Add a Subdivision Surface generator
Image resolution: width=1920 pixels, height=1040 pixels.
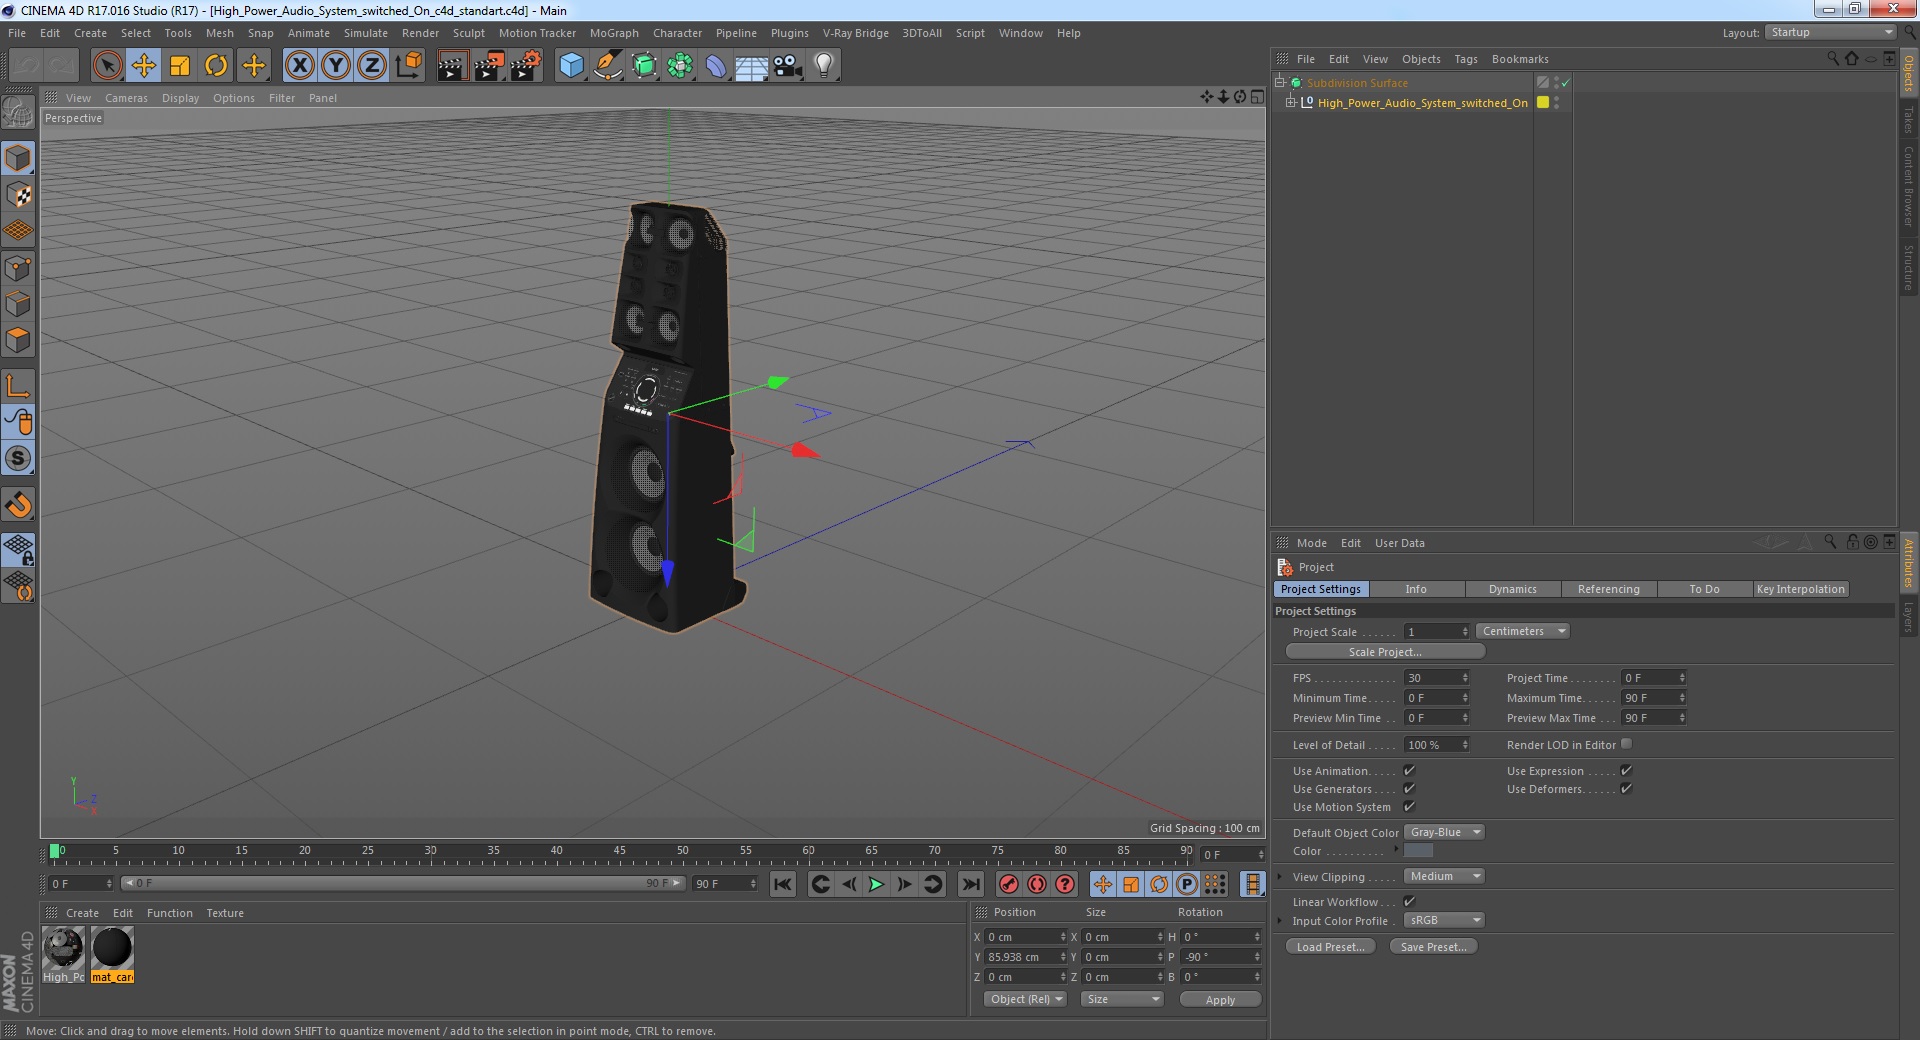pyautogui.click(x=644, y=66)
